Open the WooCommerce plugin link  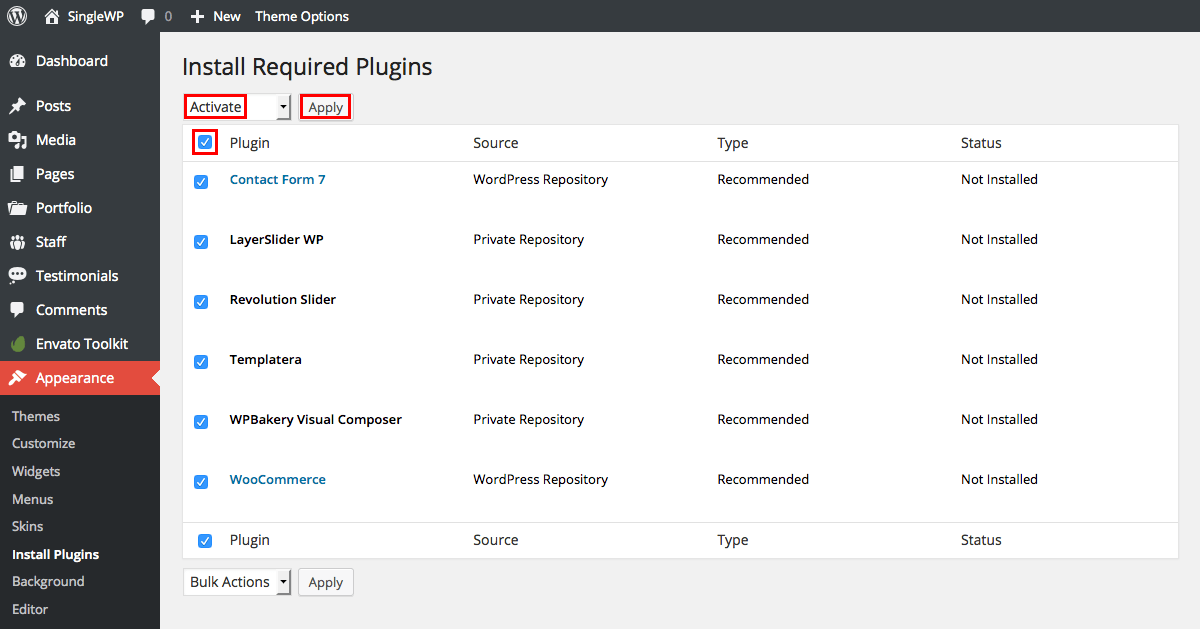tap(278, 479)
